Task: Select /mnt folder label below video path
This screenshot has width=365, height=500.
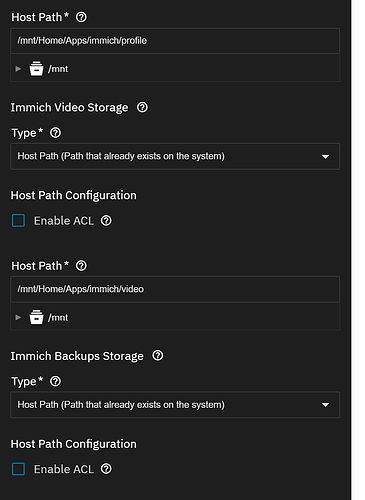Action: click(x=58, y=317)
